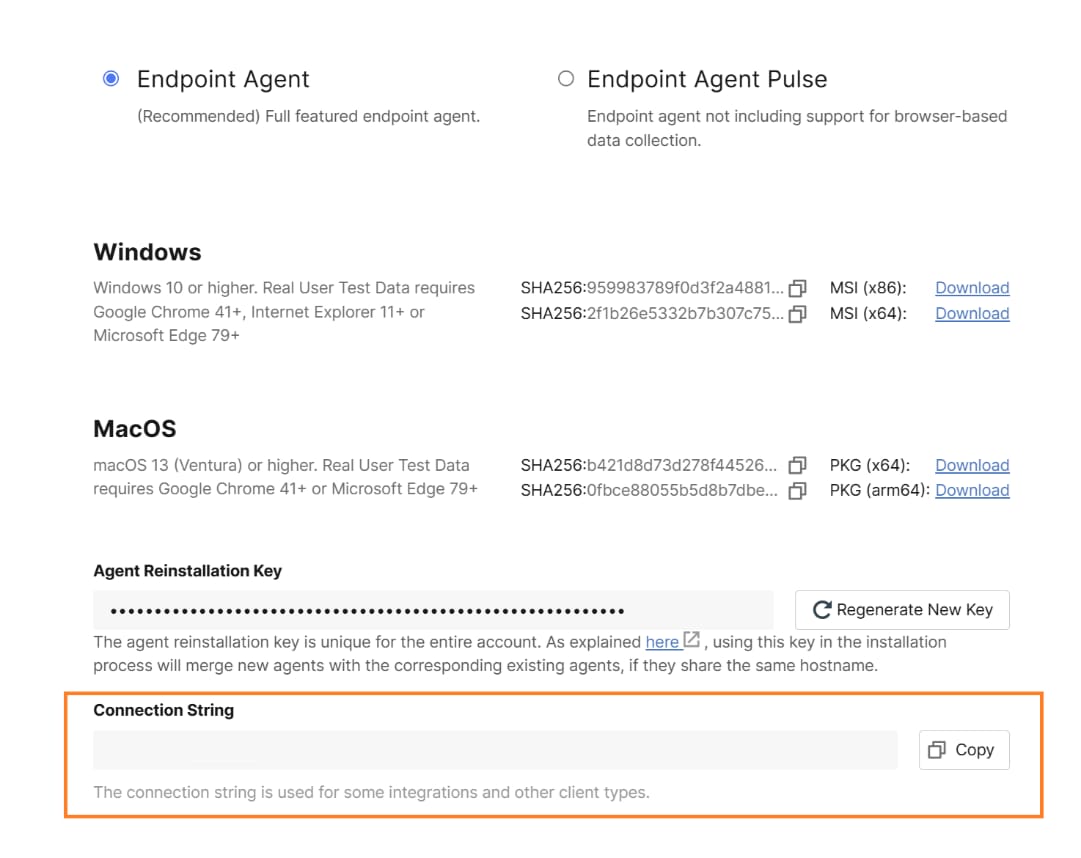Image resolution: width=1081 pixels, height=858 pixels.
Task: Copy the MSI (x86) SHA256 hash
Action: (797, 288)
